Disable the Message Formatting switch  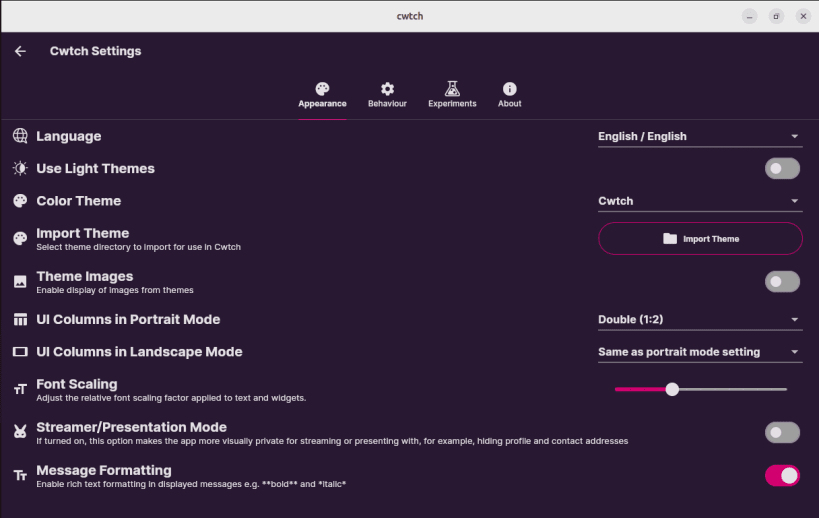click(782, 476)
